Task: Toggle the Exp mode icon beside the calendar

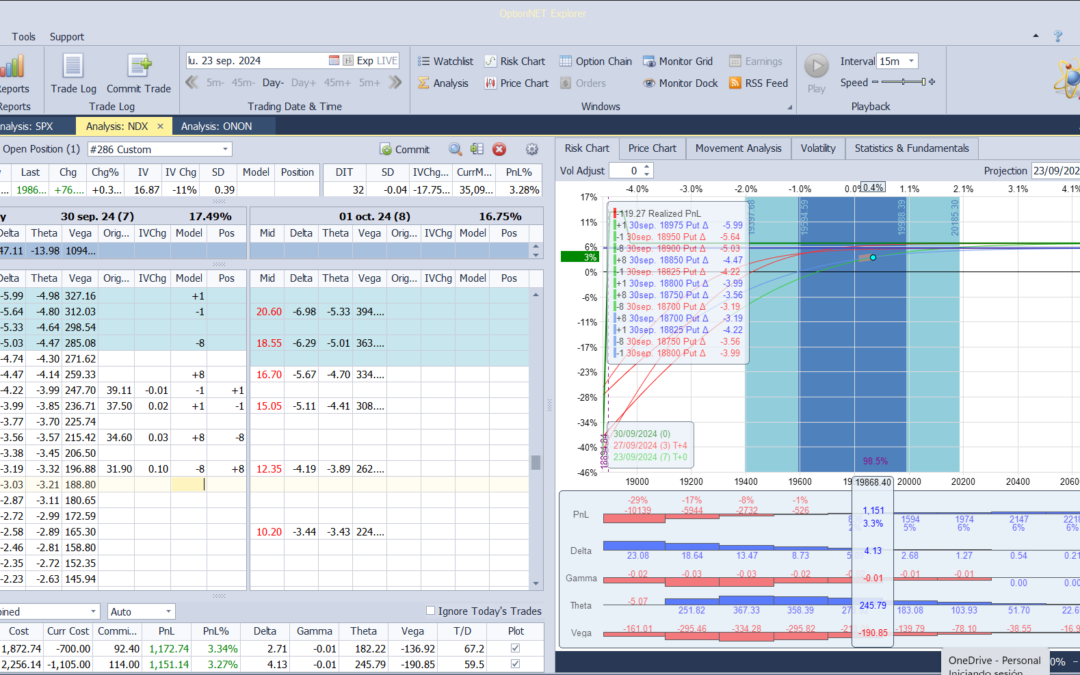Action: point(348,61)
